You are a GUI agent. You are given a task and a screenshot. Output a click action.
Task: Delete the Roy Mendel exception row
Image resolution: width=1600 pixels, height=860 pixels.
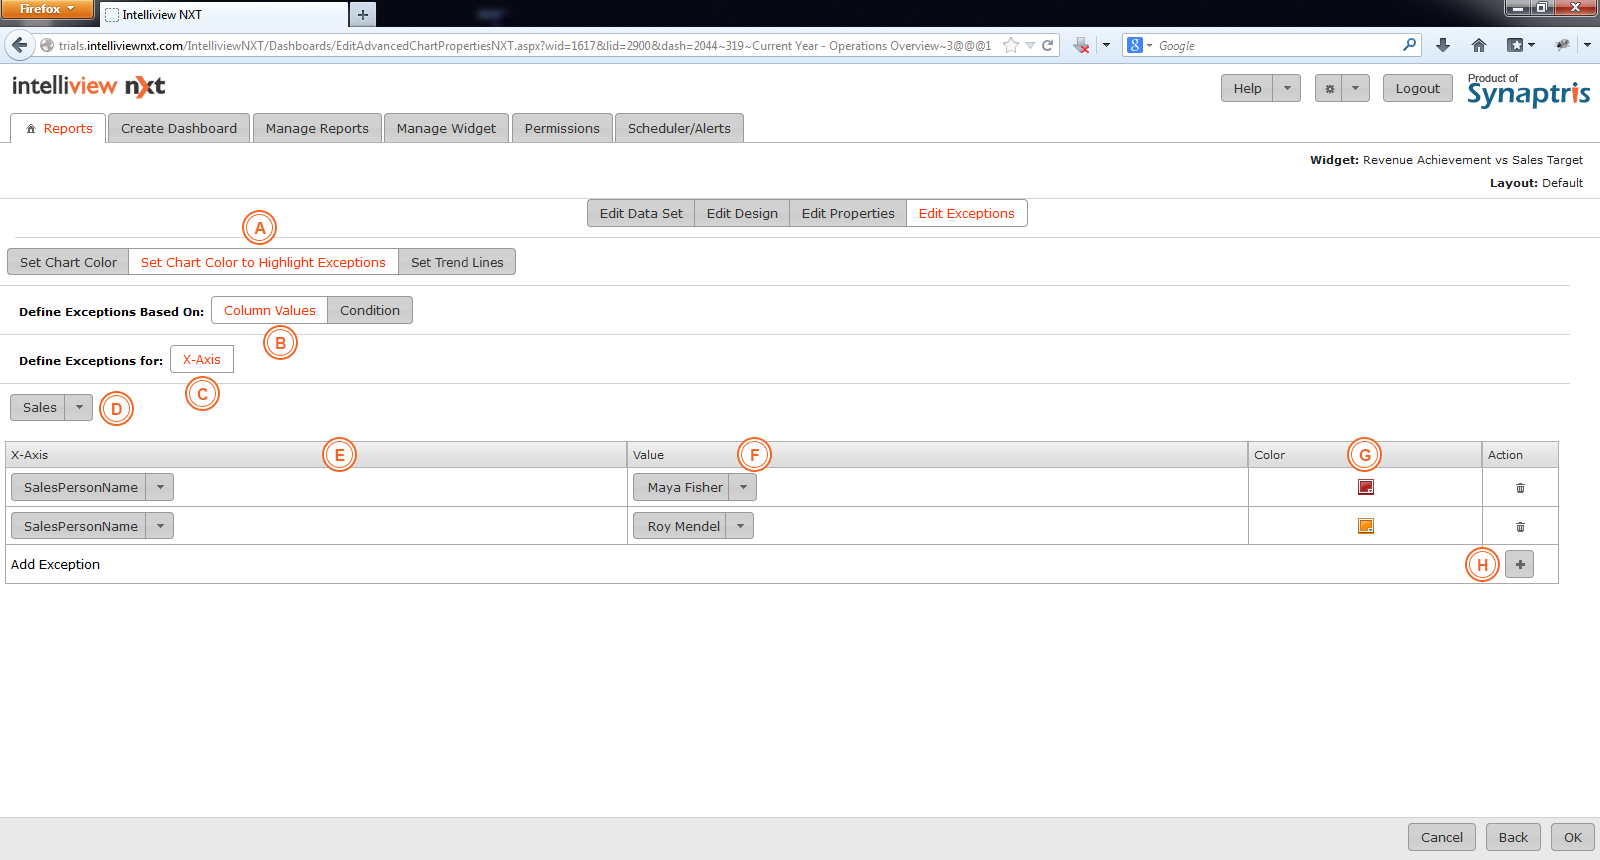pyautogui.click(x=1520, y=527)
